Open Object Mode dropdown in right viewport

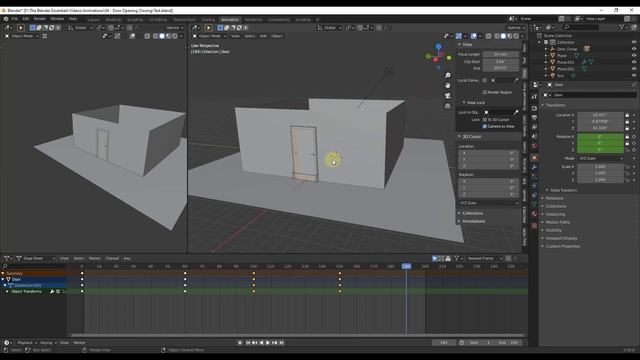[209, 36]
